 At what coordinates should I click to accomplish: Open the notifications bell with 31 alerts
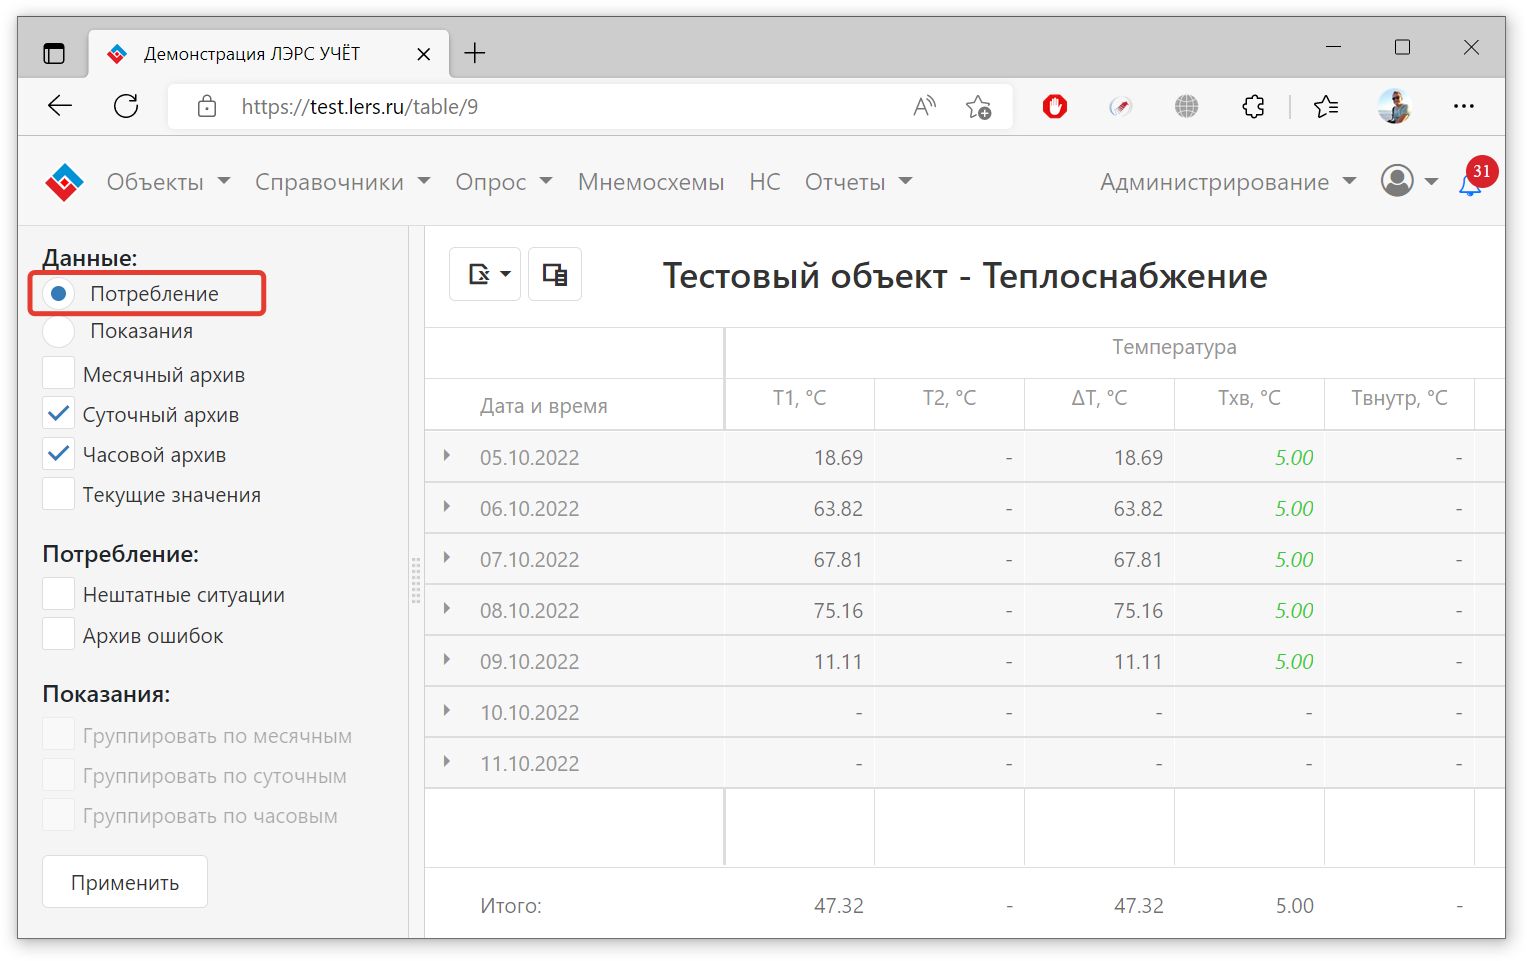[1469, 185]
